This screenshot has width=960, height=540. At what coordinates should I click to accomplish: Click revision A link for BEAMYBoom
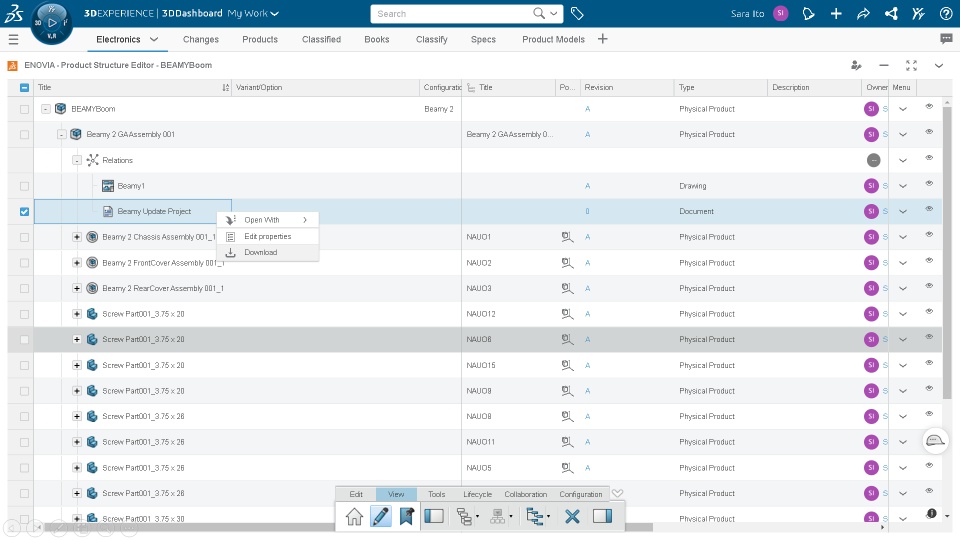click(587, 109)
